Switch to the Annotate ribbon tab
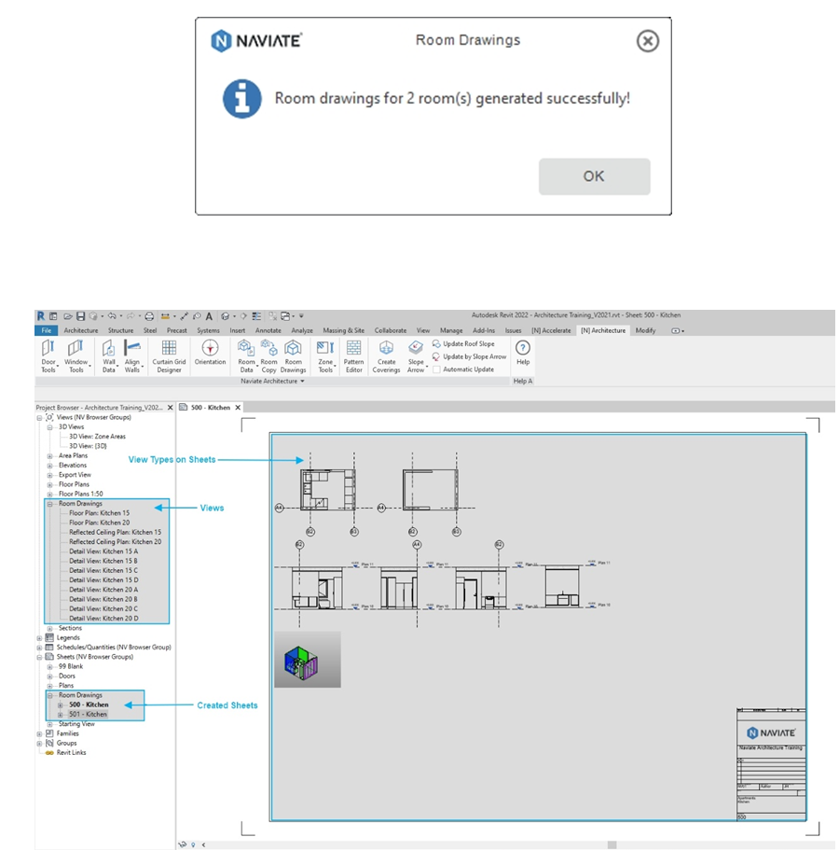The image size is (839, 850). point(268,331)
